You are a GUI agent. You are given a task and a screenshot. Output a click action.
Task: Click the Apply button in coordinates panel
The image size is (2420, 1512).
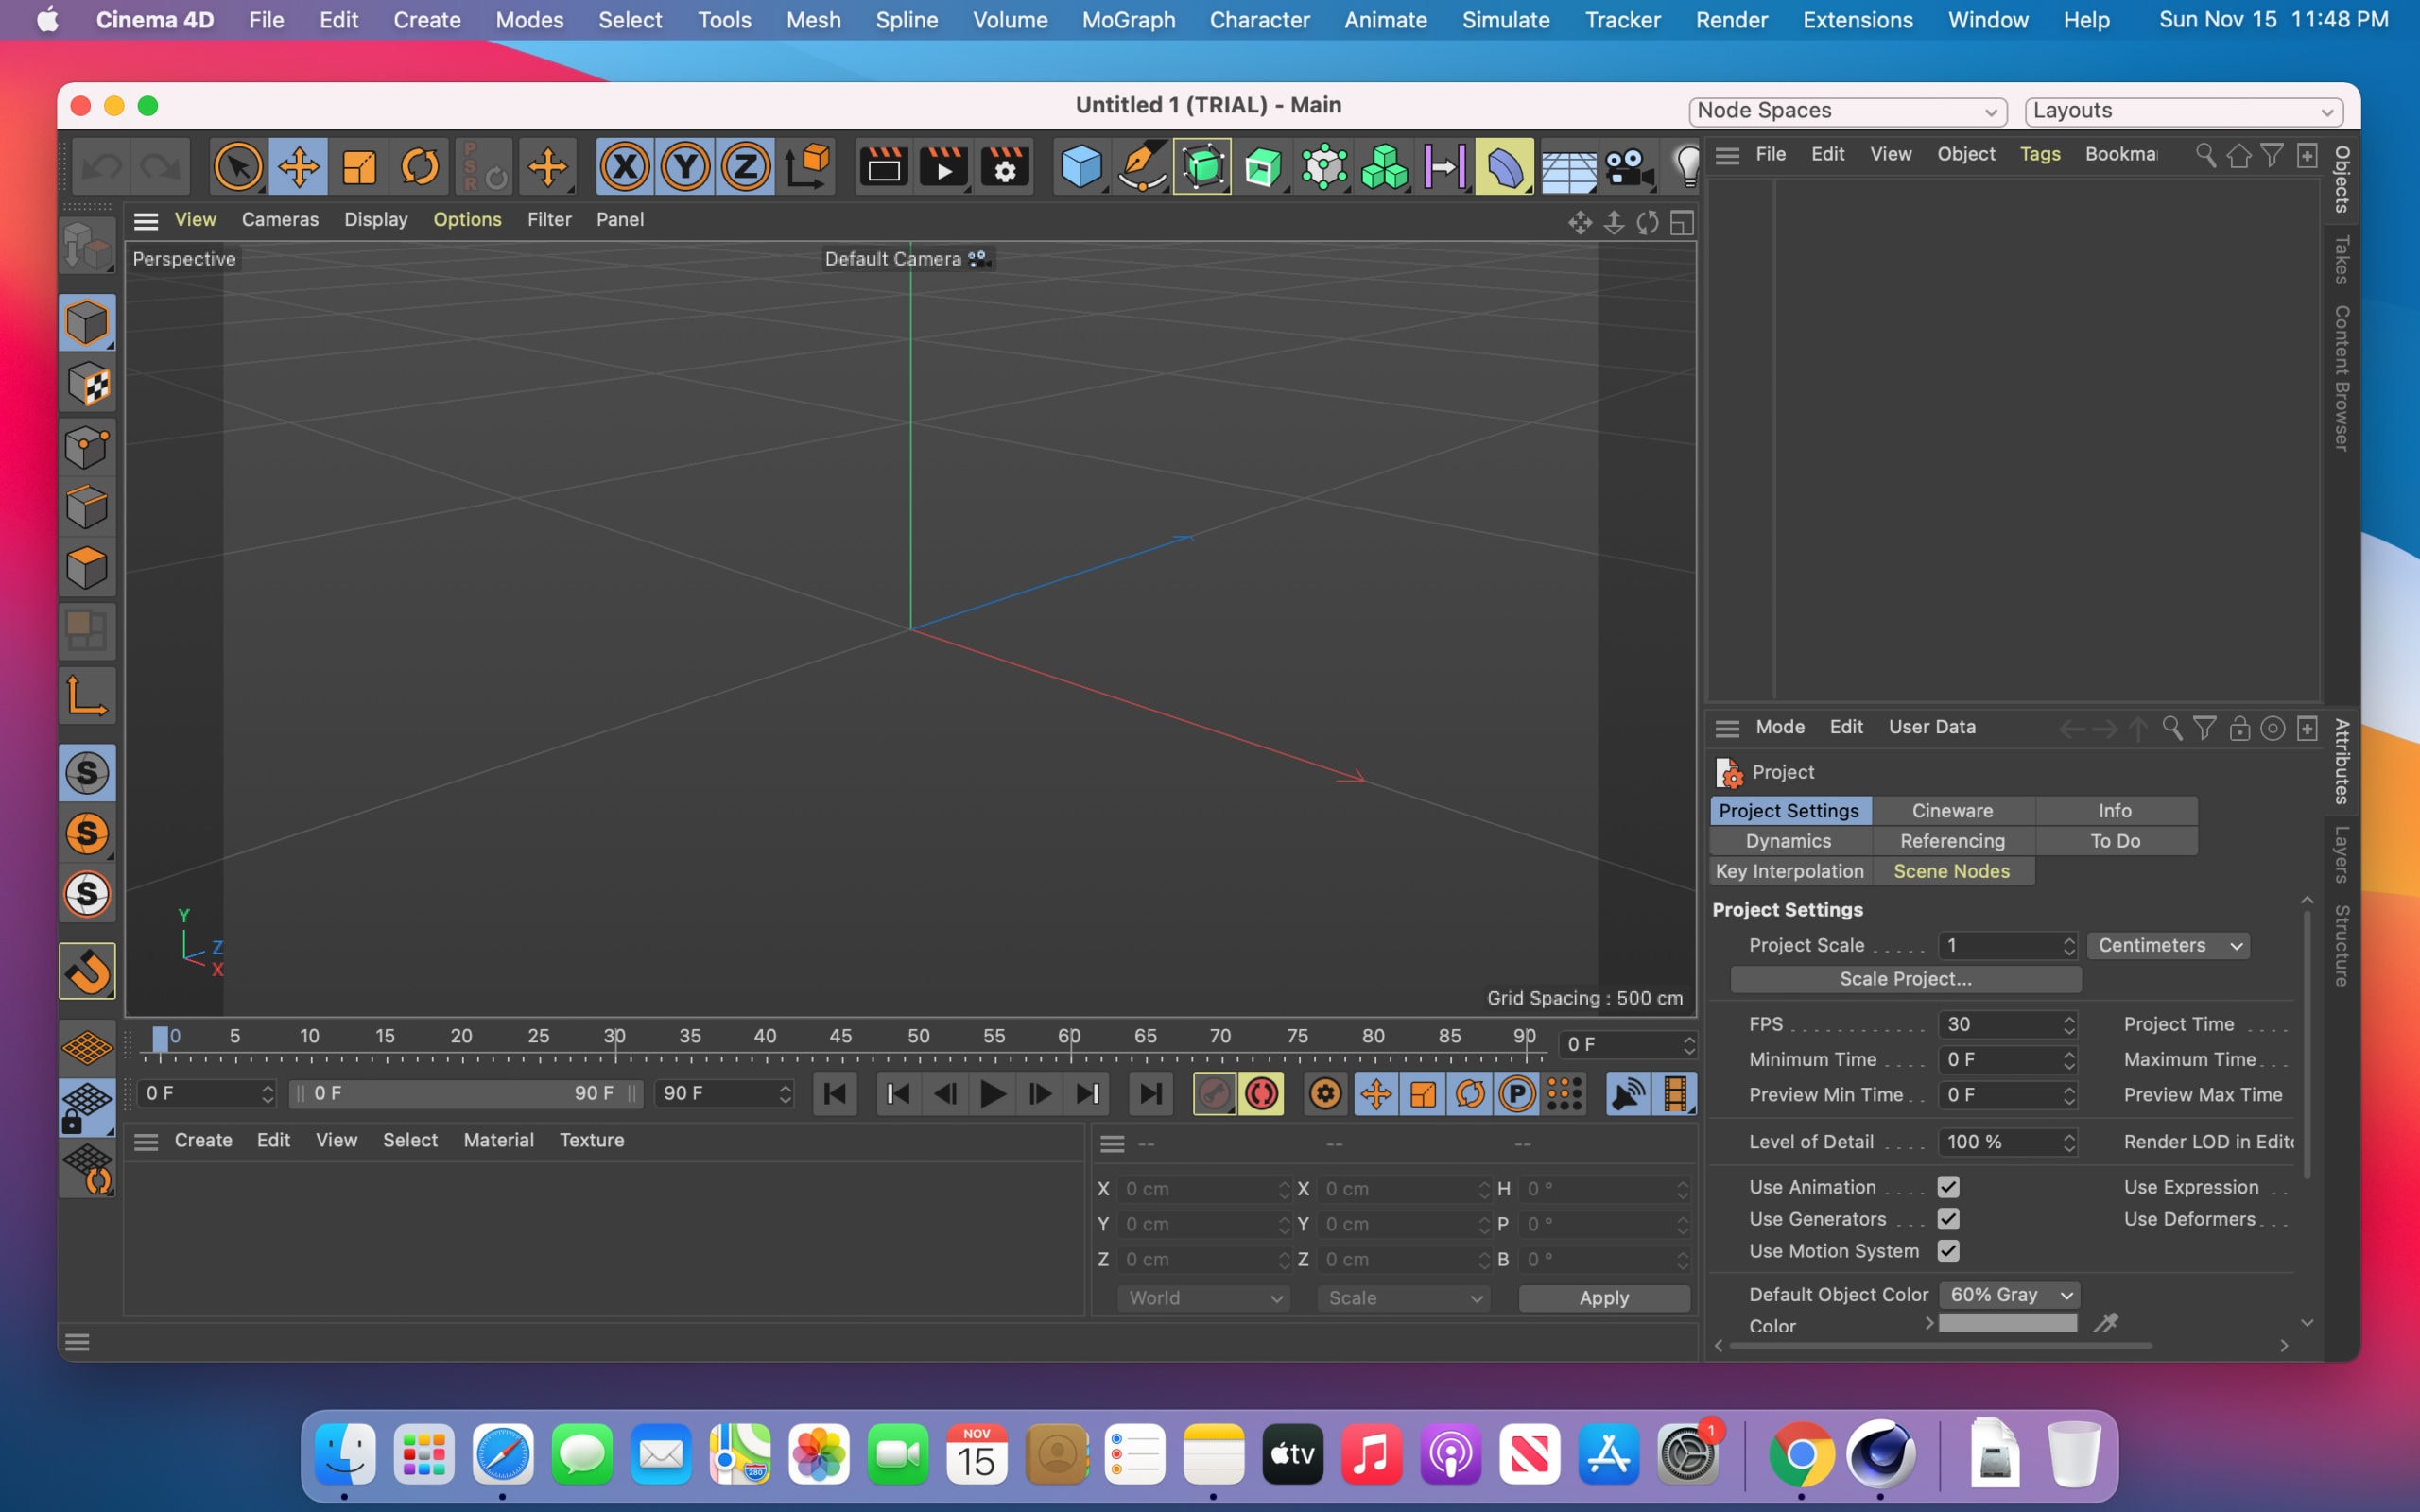coord(1602,1298)
